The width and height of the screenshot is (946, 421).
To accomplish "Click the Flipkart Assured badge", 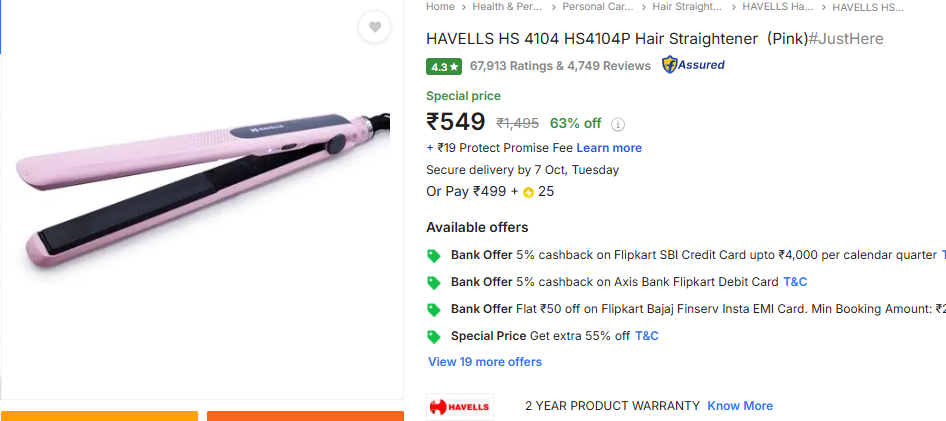I will tap(693, 65).
